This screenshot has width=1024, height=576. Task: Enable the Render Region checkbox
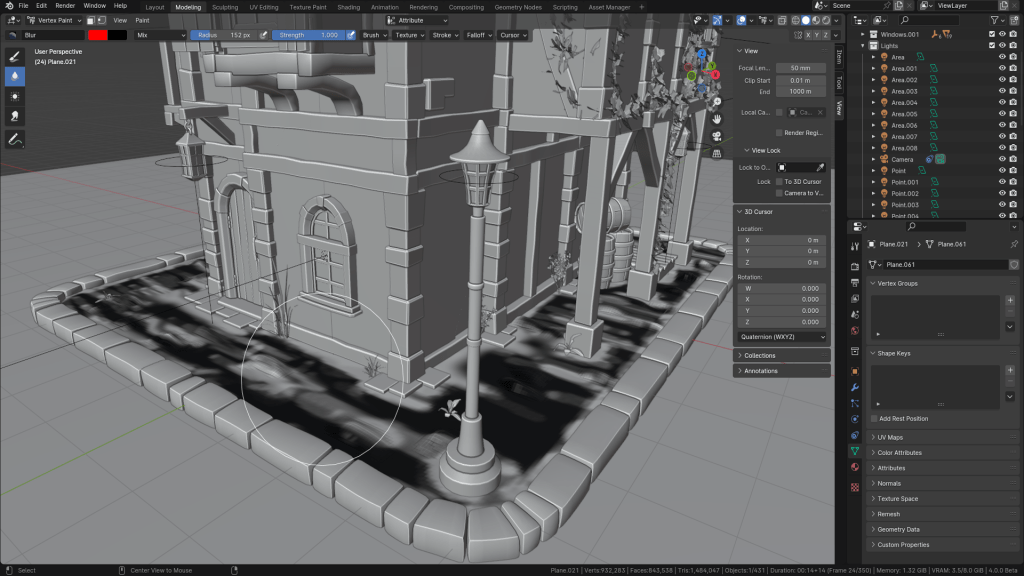coord(780,132)
